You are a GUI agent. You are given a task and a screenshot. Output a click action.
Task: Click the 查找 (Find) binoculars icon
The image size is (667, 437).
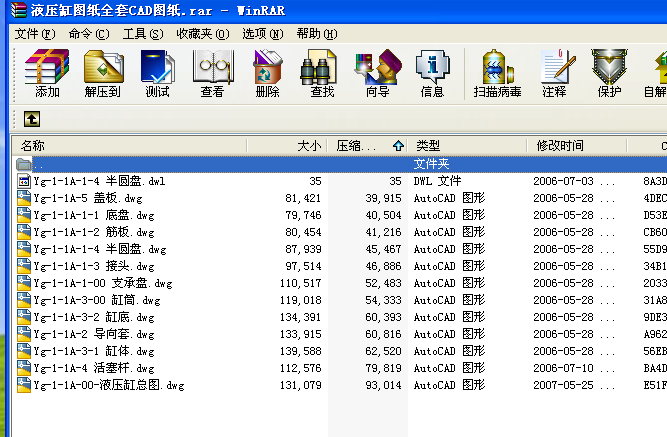(319, 66)
